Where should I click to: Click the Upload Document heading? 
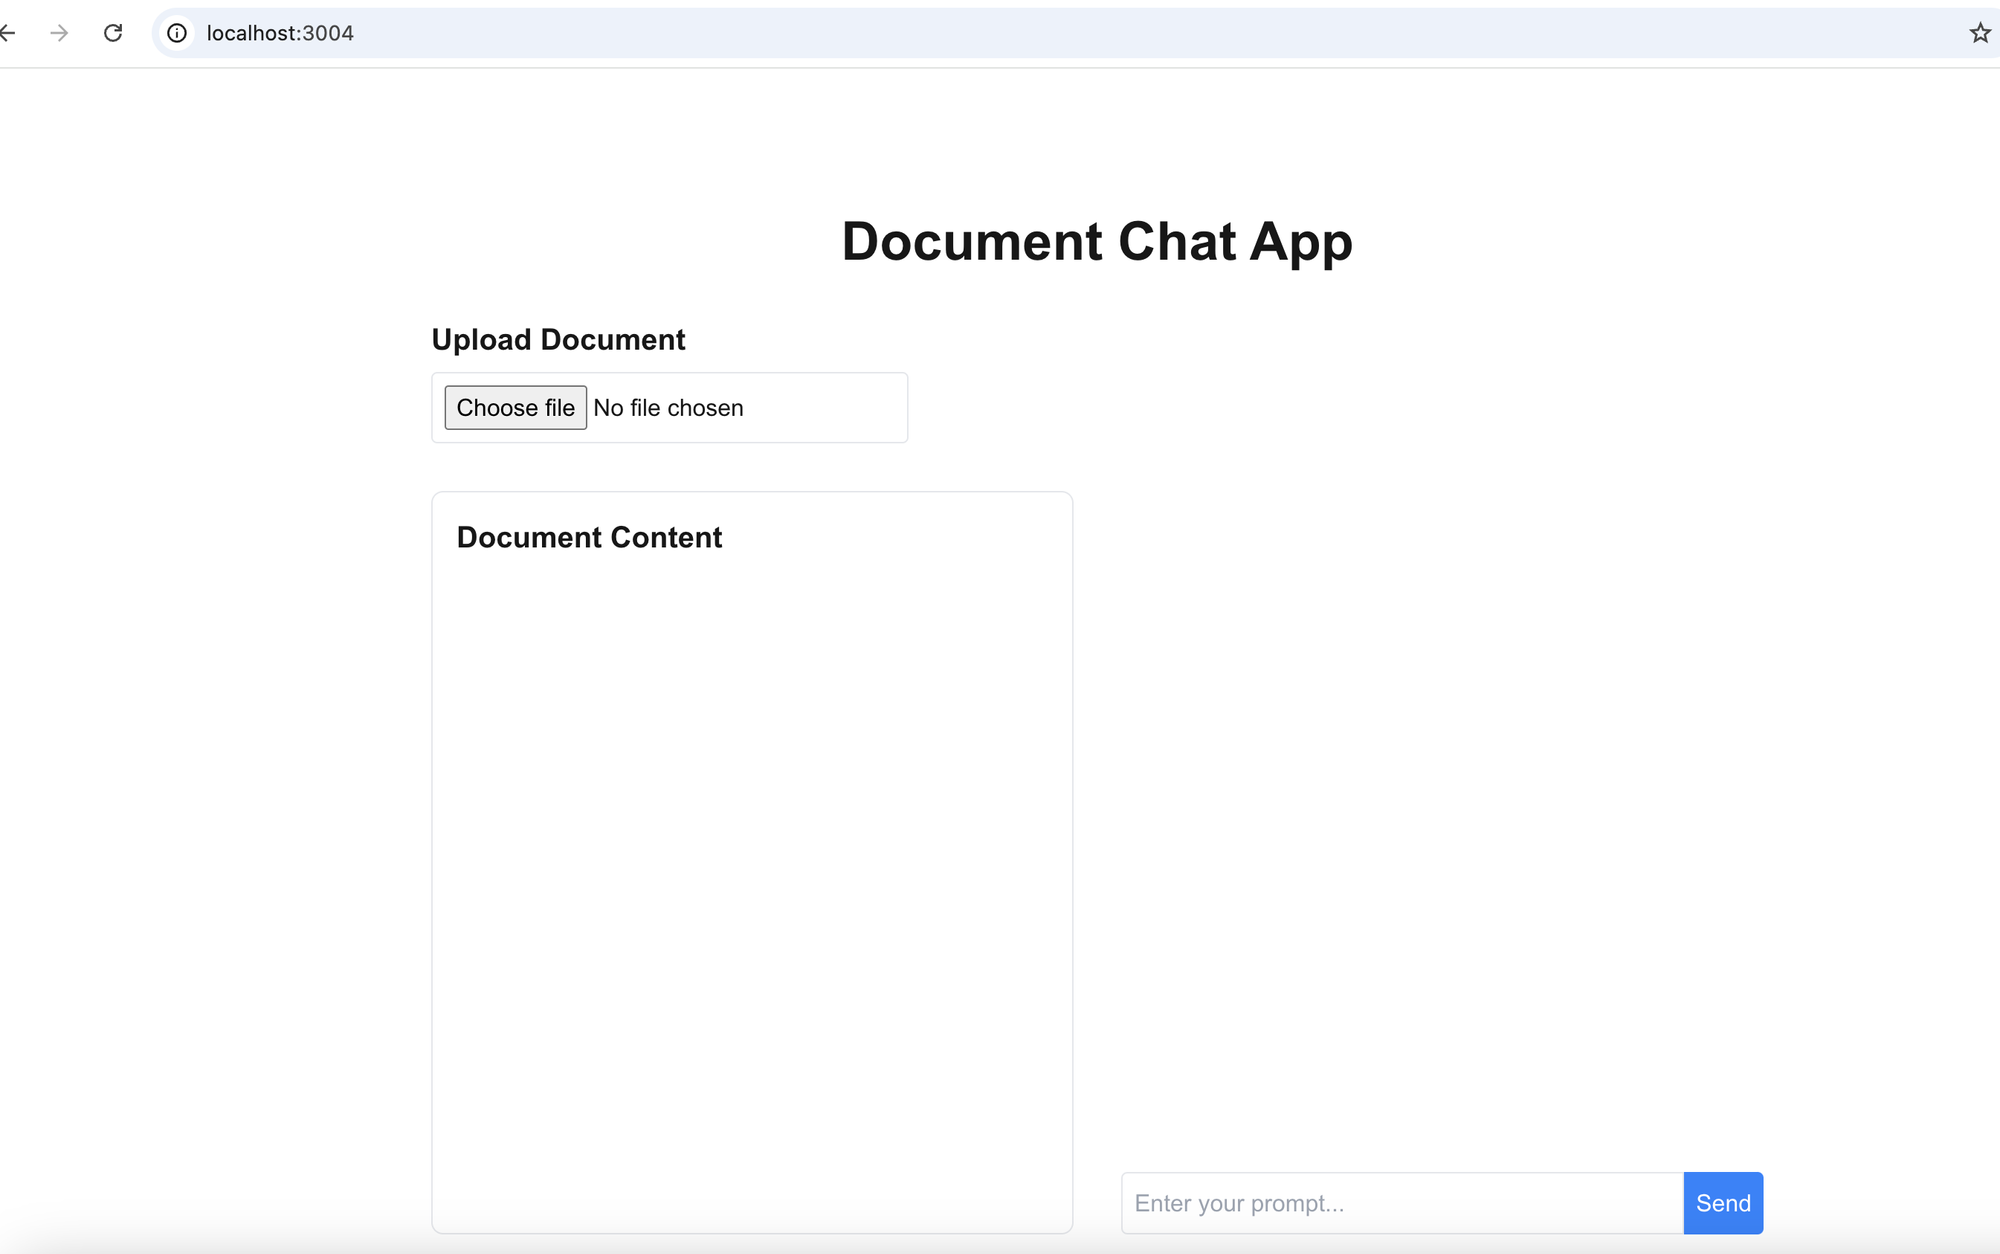click(x=558, y=339)
